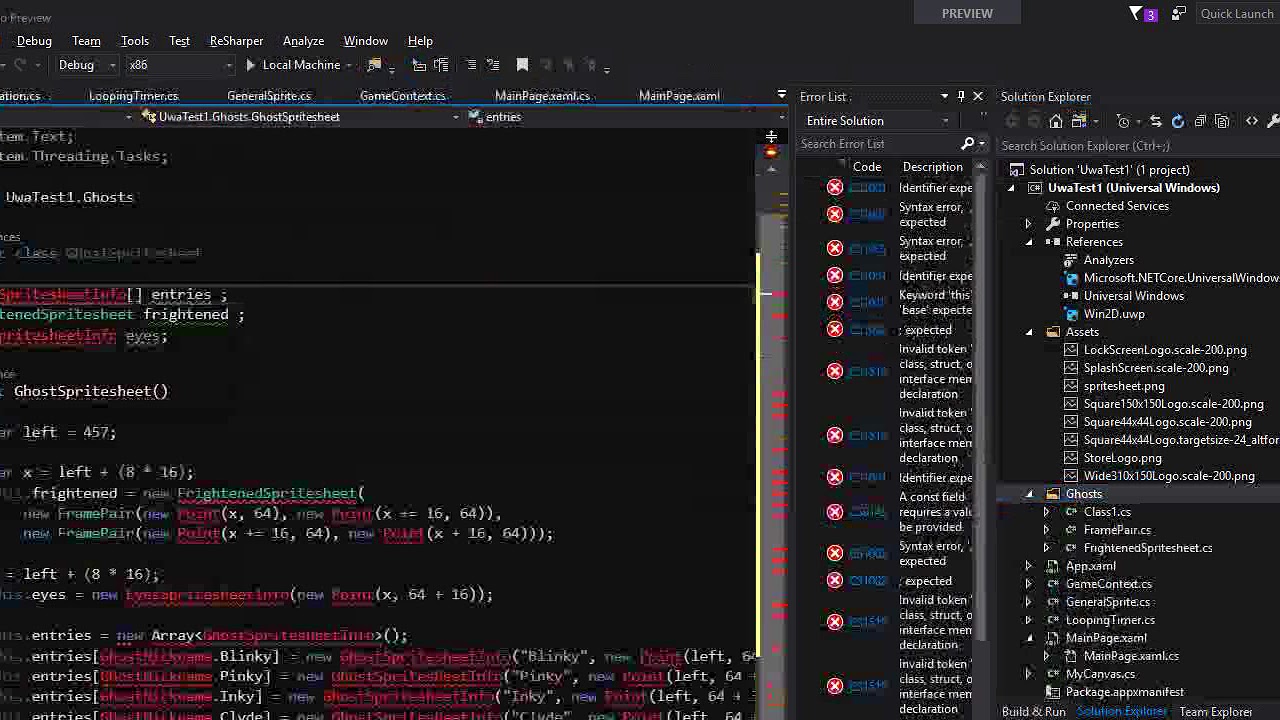Screen dimensions: 1280x720
Task: Open the Error List window options dropdown
Action: pyautogui.click(x=944, y=97)
